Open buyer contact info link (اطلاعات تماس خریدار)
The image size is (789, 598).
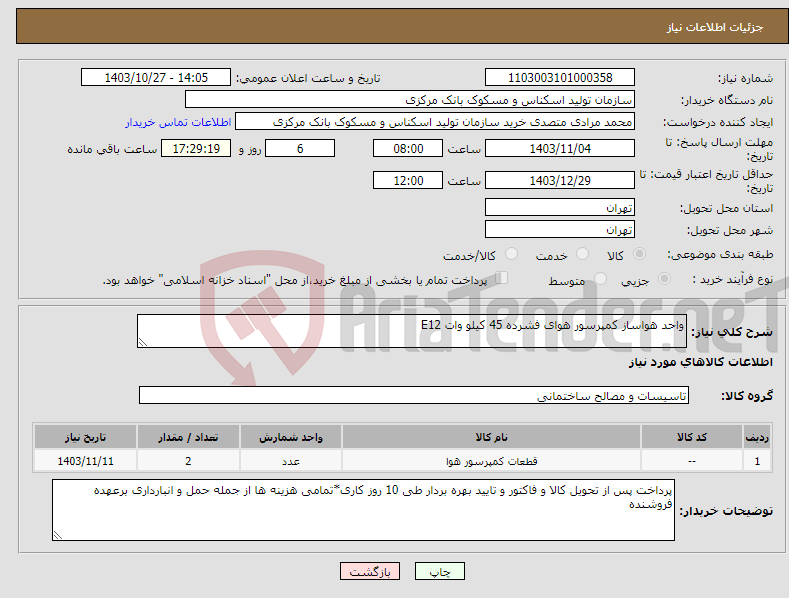[178, 122]
